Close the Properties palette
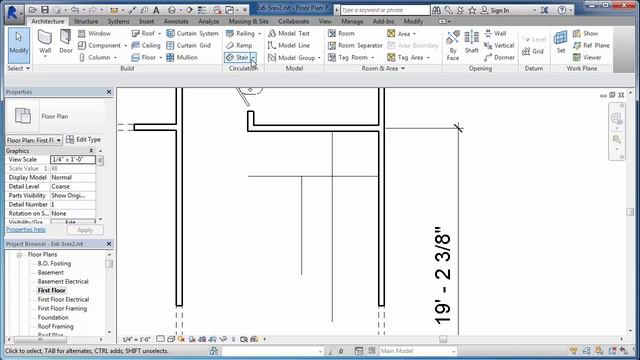 pos(109,92)
